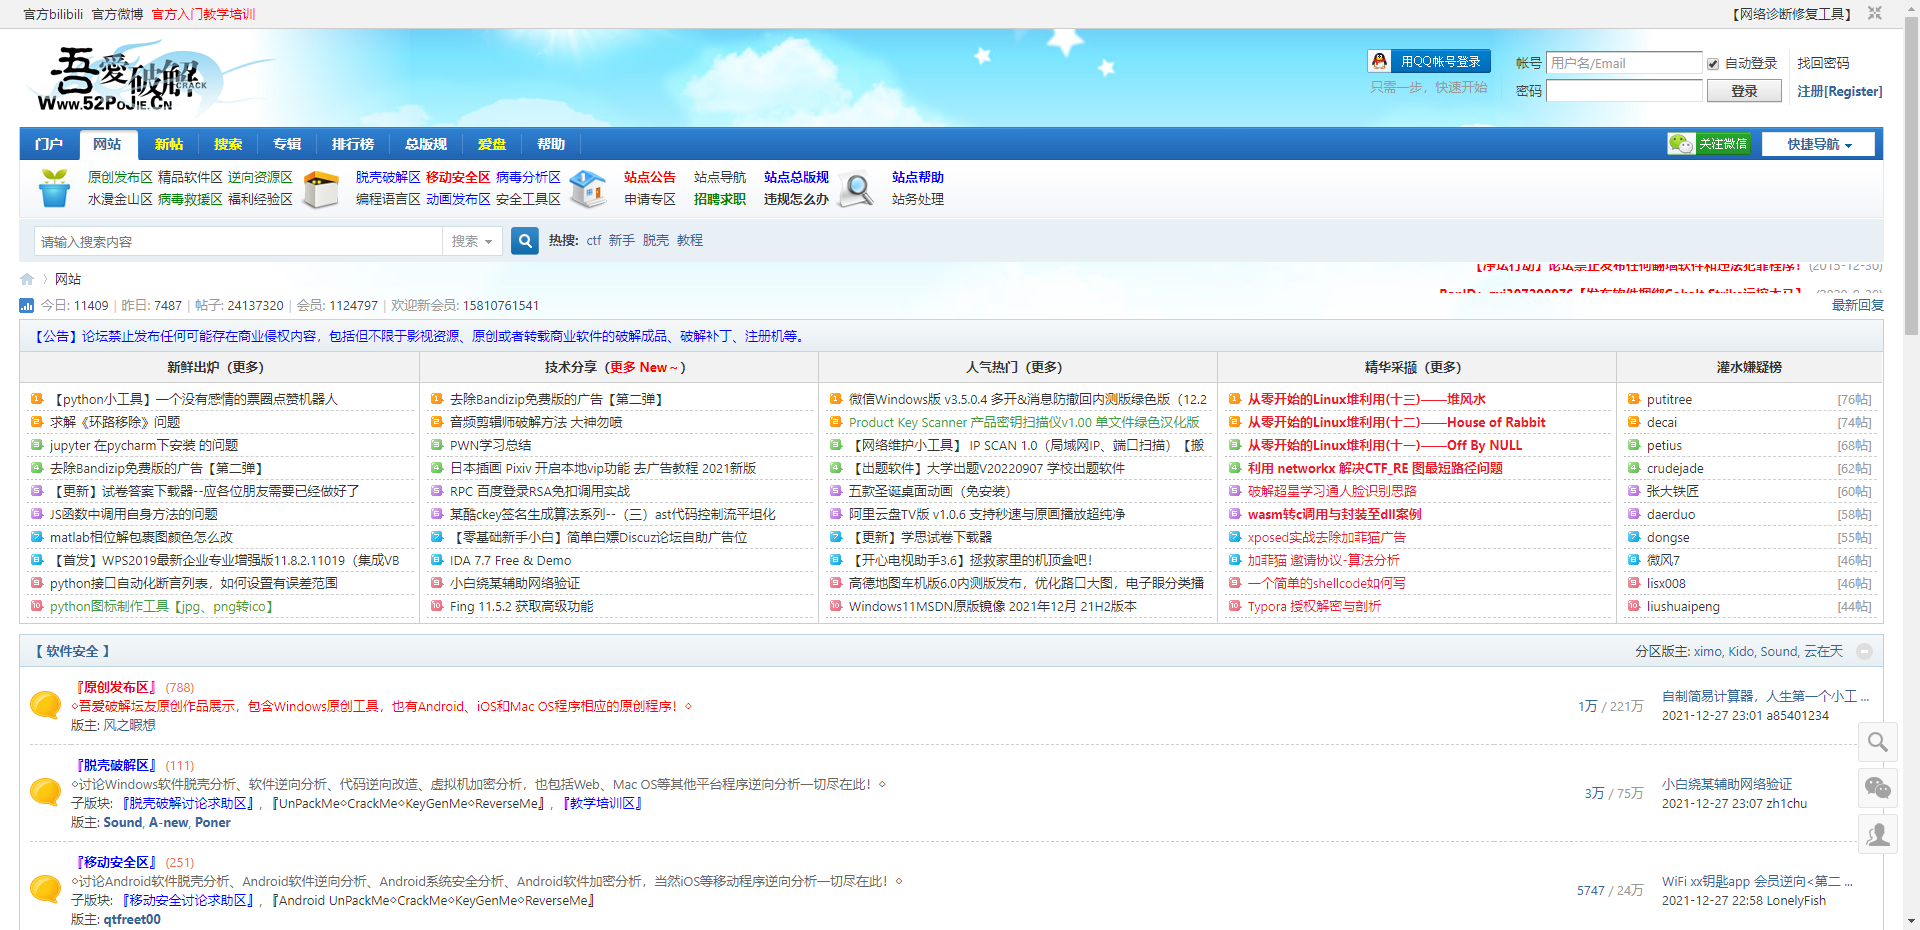1920x930 pixels.
Task: Click the username/Email input field
Action: 1623,63
